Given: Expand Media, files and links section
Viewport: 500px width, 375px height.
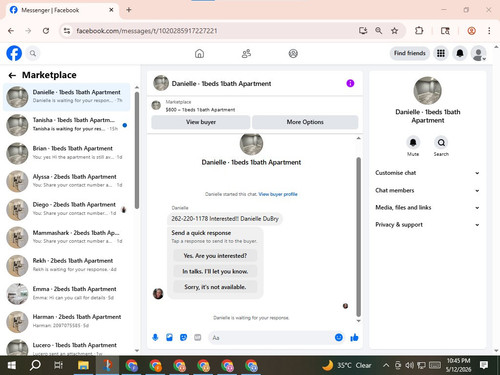Looking at the screenshot, I should pos(427,208).
